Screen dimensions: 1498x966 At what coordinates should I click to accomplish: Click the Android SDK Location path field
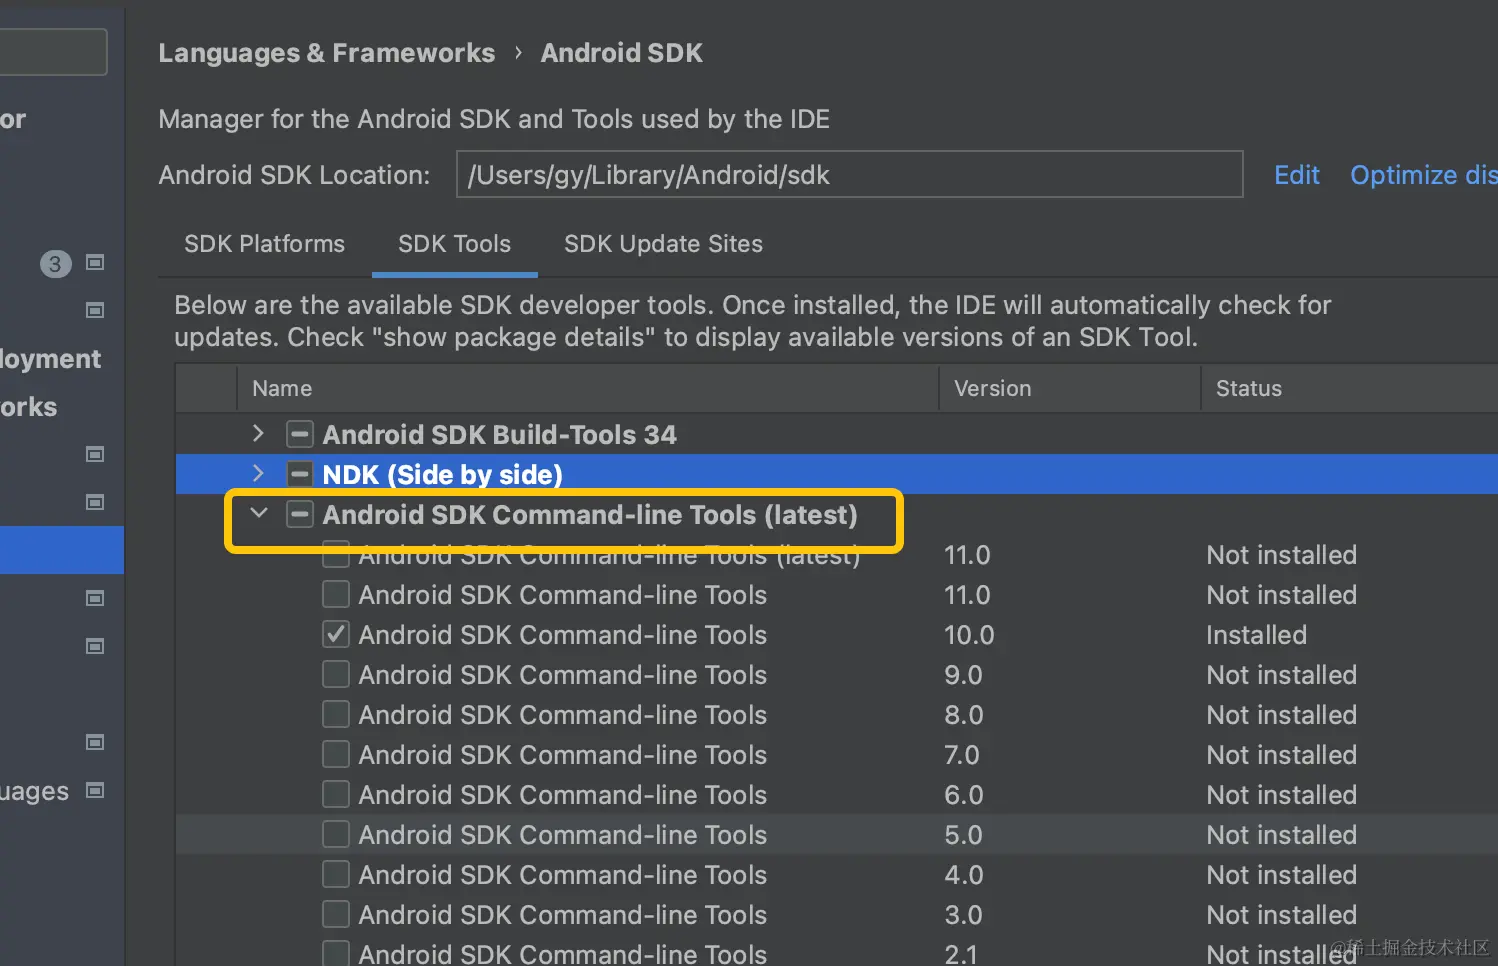[850, 175]
